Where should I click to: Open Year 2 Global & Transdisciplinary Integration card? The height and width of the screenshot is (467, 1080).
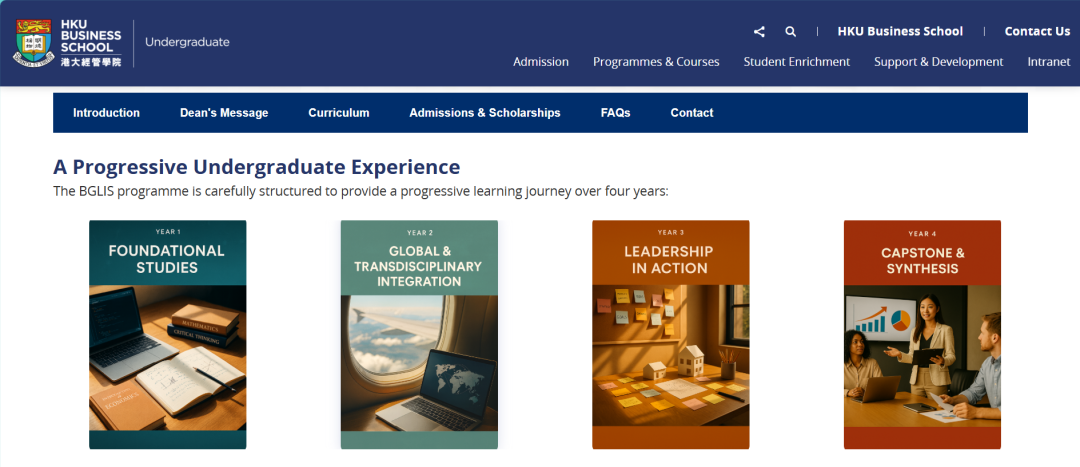(x=419, y=334)
